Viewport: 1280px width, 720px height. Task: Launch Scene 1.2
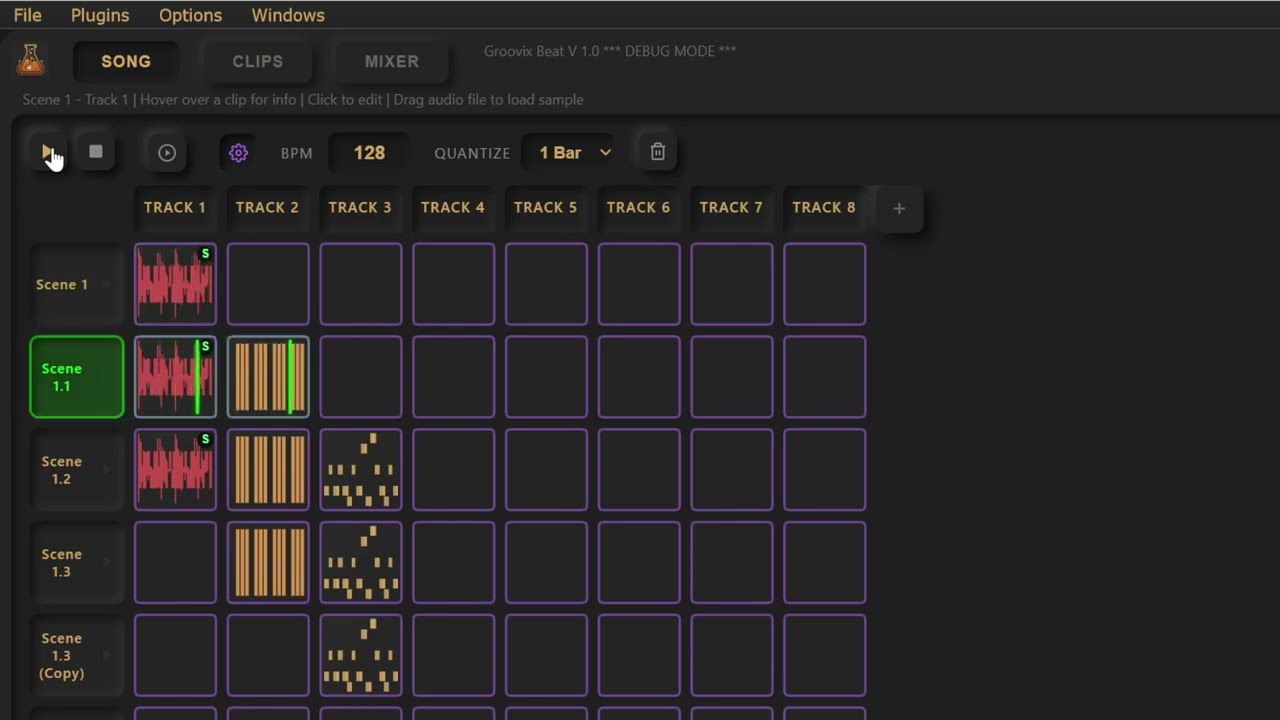click(77, 470)
